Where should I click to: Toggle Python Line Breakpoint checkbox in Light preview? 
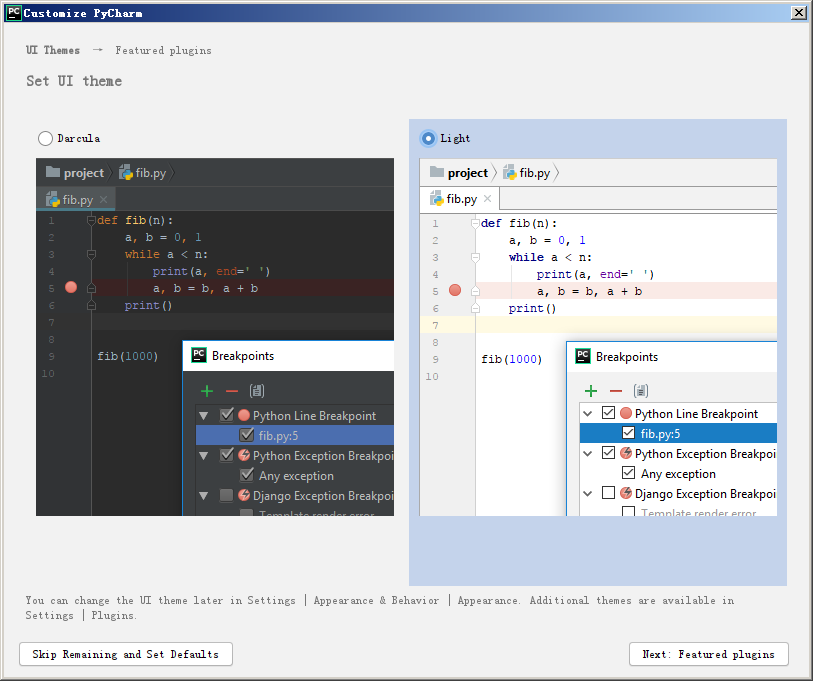(608, 413)
